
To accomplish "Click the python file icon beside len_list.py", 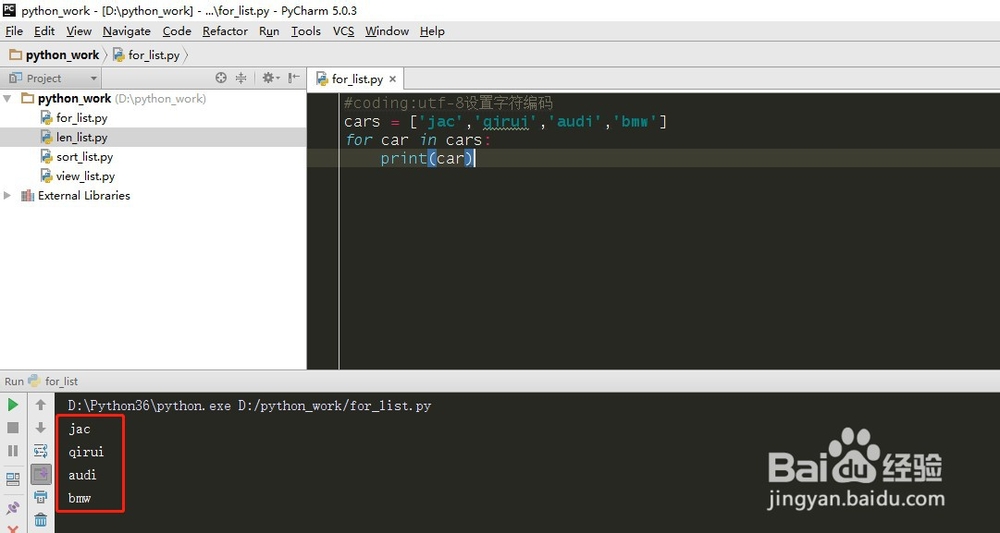I will [46, 137].
